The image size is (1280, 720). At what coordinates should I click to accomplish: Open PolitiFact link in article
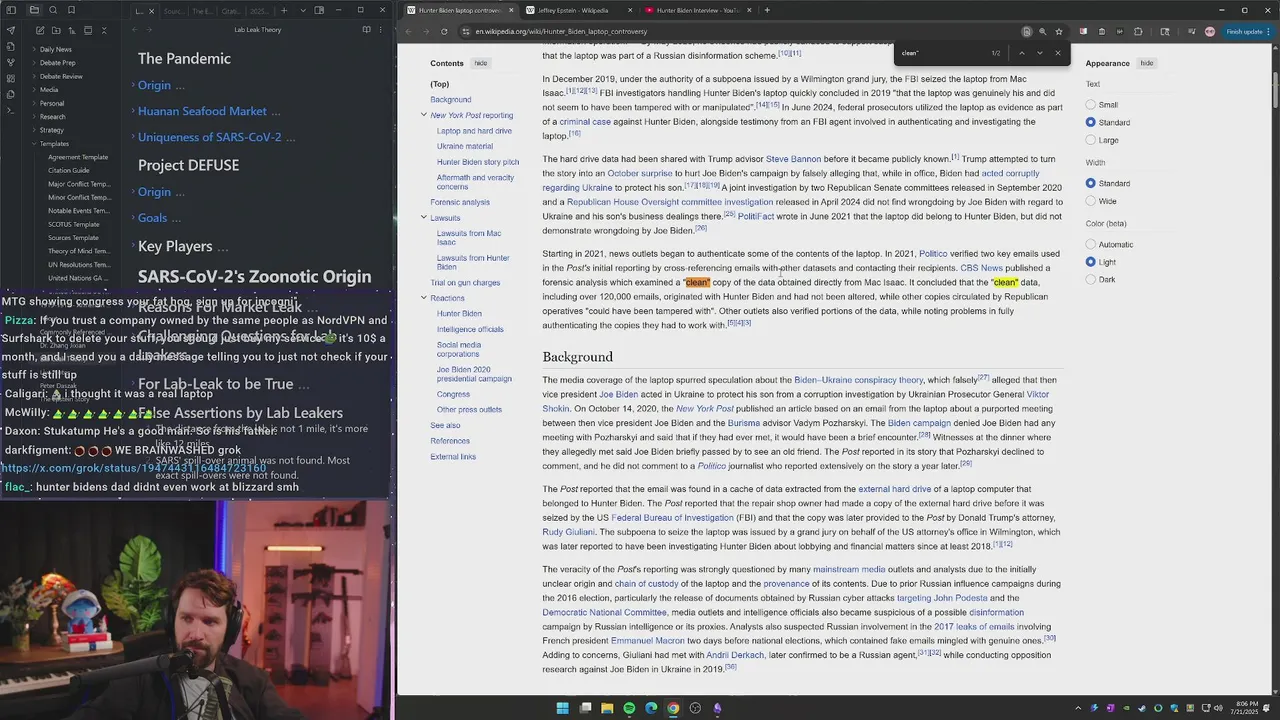[755, 216]
